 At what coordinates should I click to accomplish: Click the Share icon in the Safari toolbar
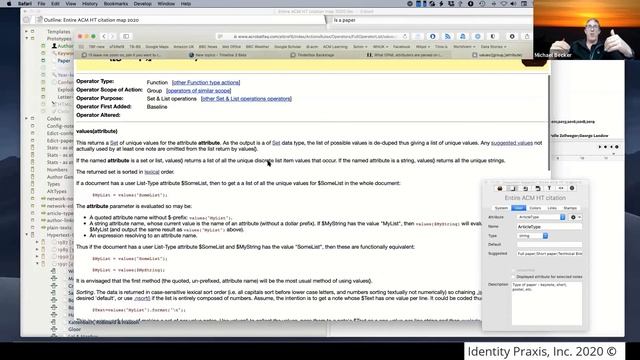tap(527, 36)
